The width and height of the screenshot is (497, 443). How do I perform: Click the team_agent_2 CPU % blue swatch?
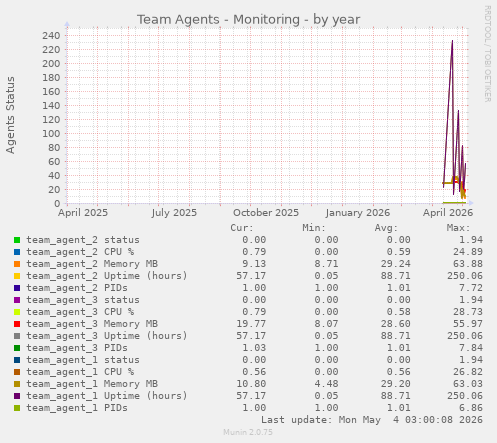coord(17,252)
